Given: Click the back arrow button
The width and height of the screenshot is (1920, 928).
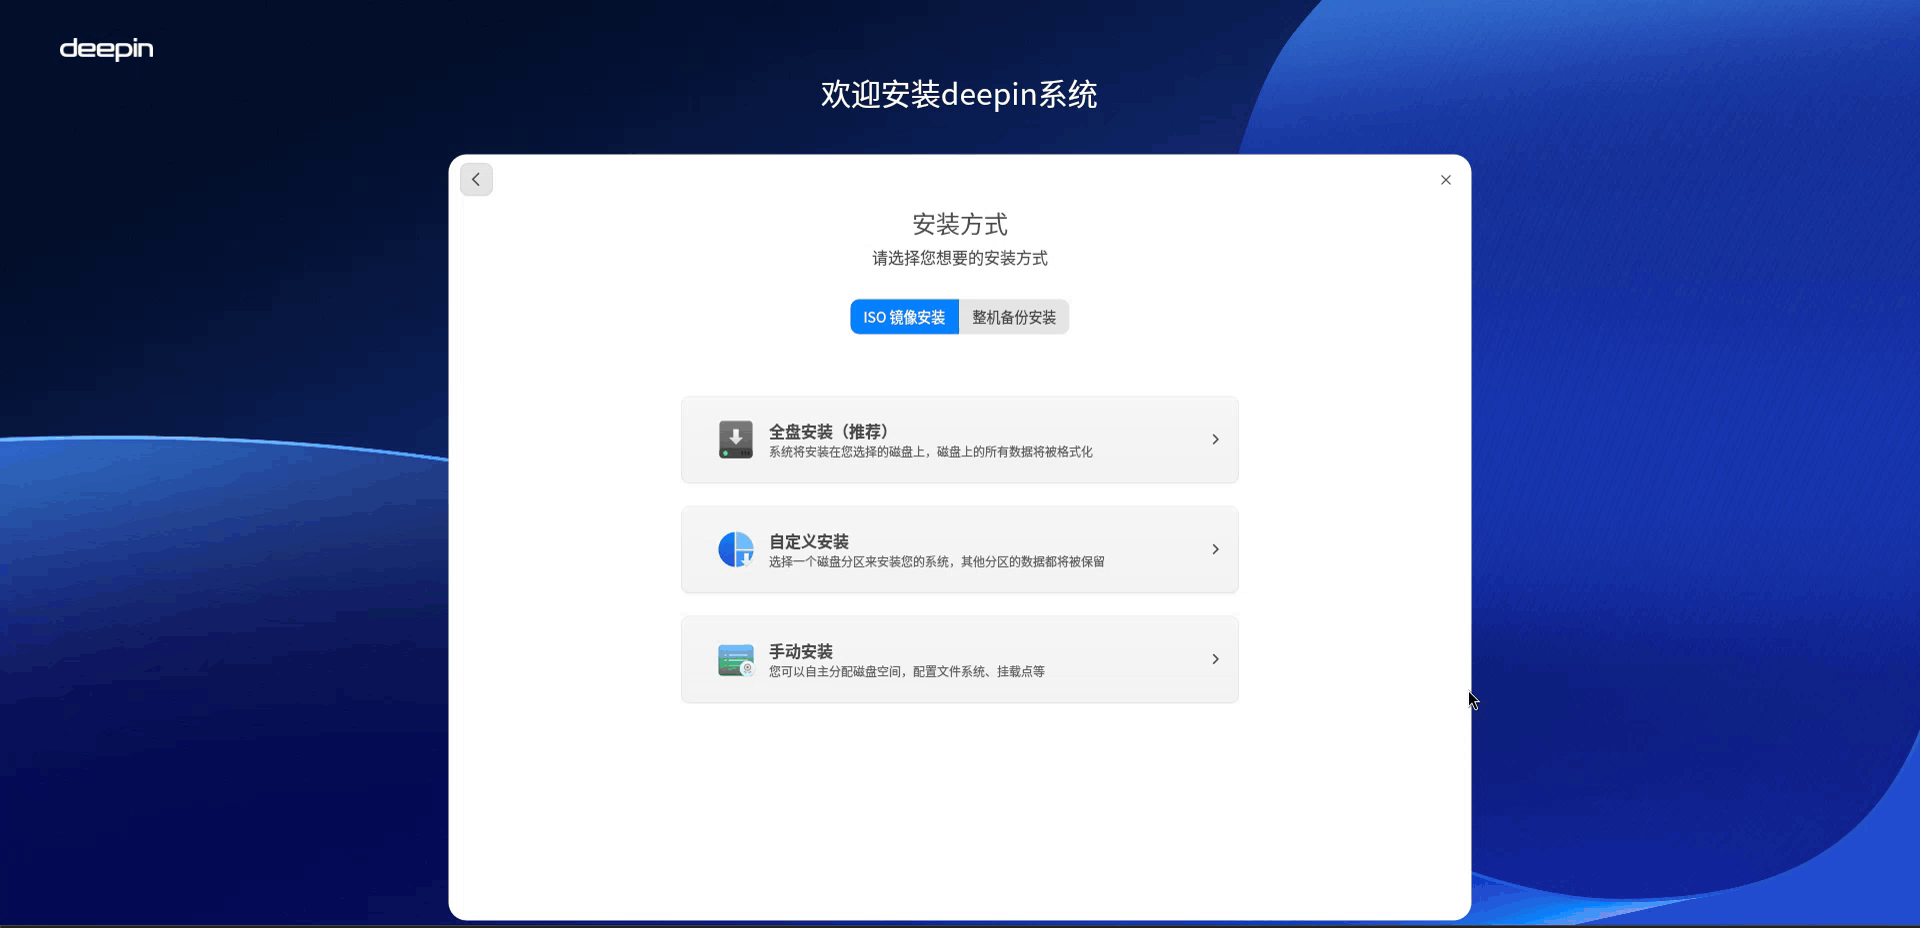Looking at the screenshot, I should (476, 180).
